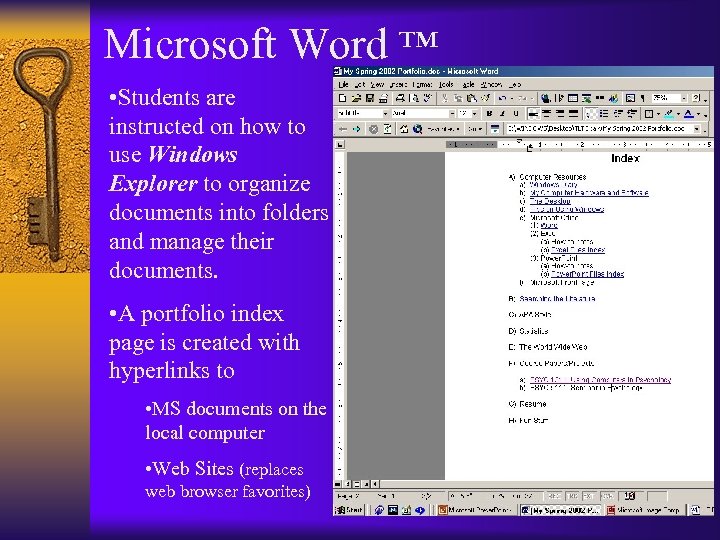
Task: Click the Refresh Current Page icon
Action: [388, 129]
